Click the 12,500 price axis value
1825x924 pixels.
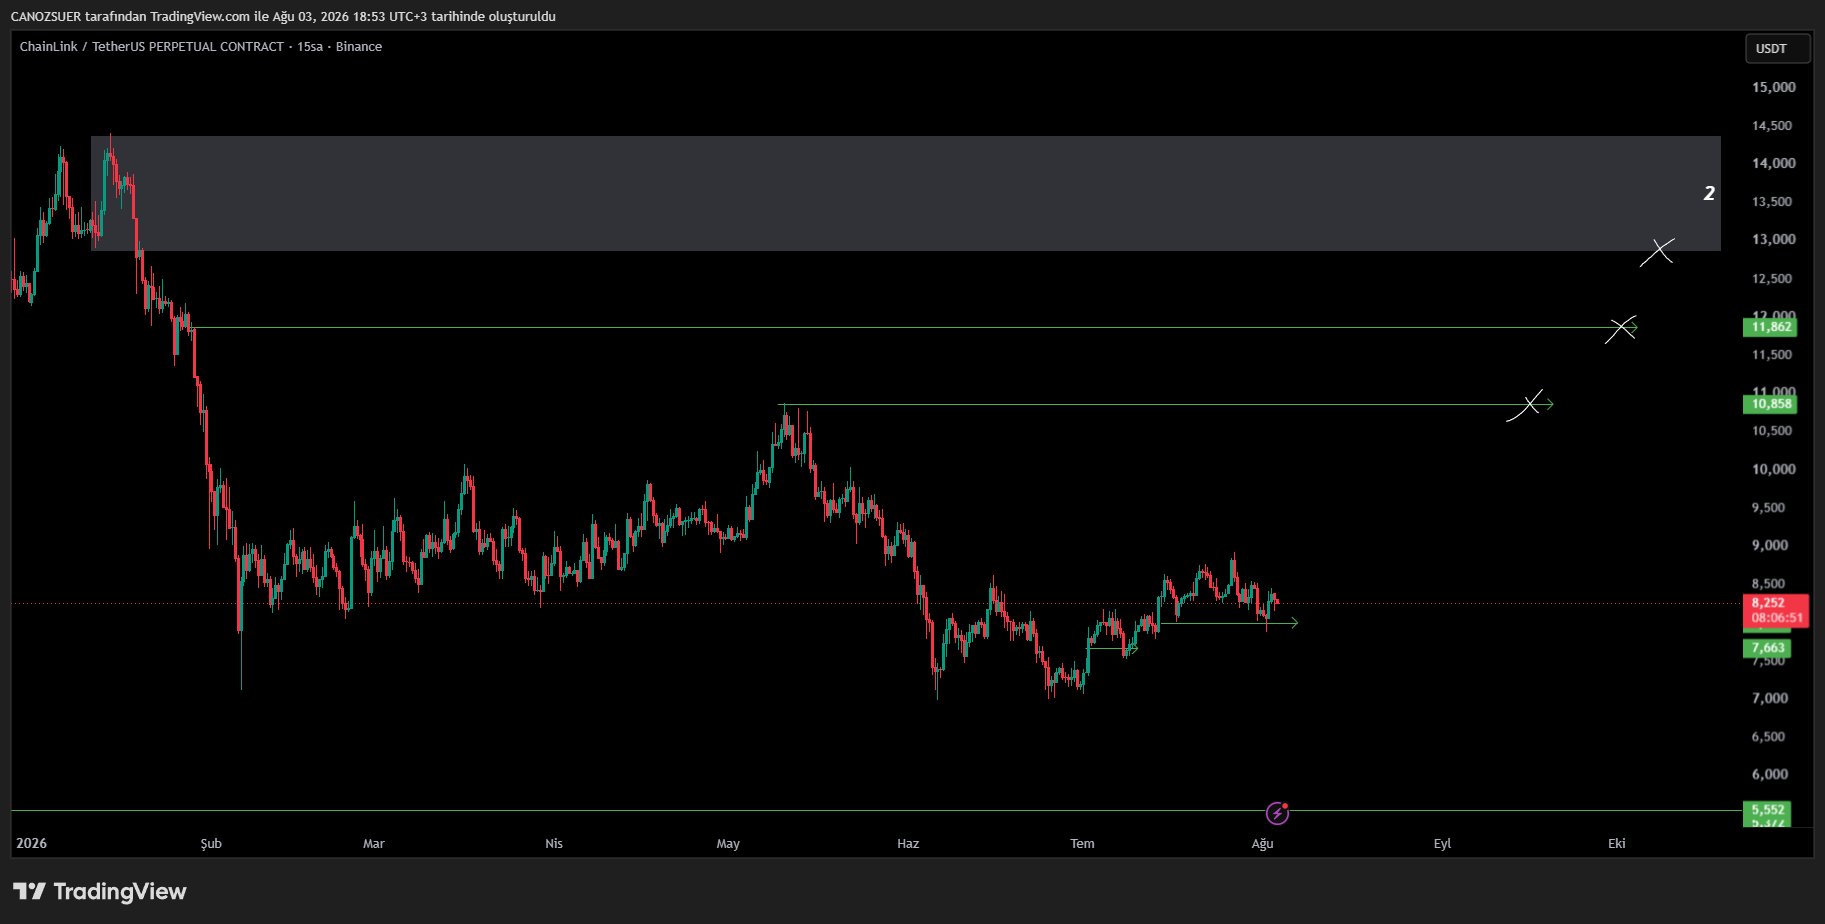click(x=1772, y=278)
